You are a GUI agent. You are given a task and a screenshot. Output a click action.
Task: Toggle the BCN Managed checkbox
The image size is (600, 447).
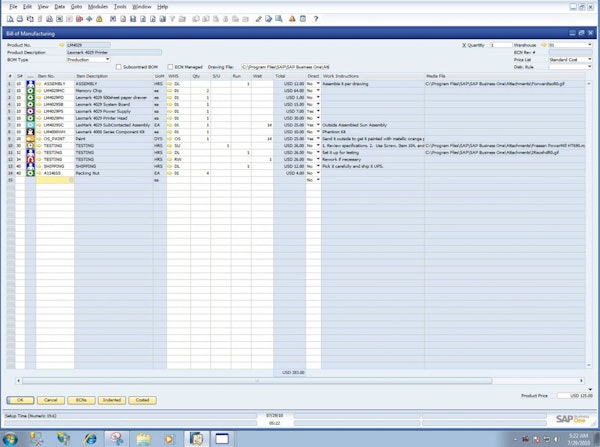click(170, 66)
